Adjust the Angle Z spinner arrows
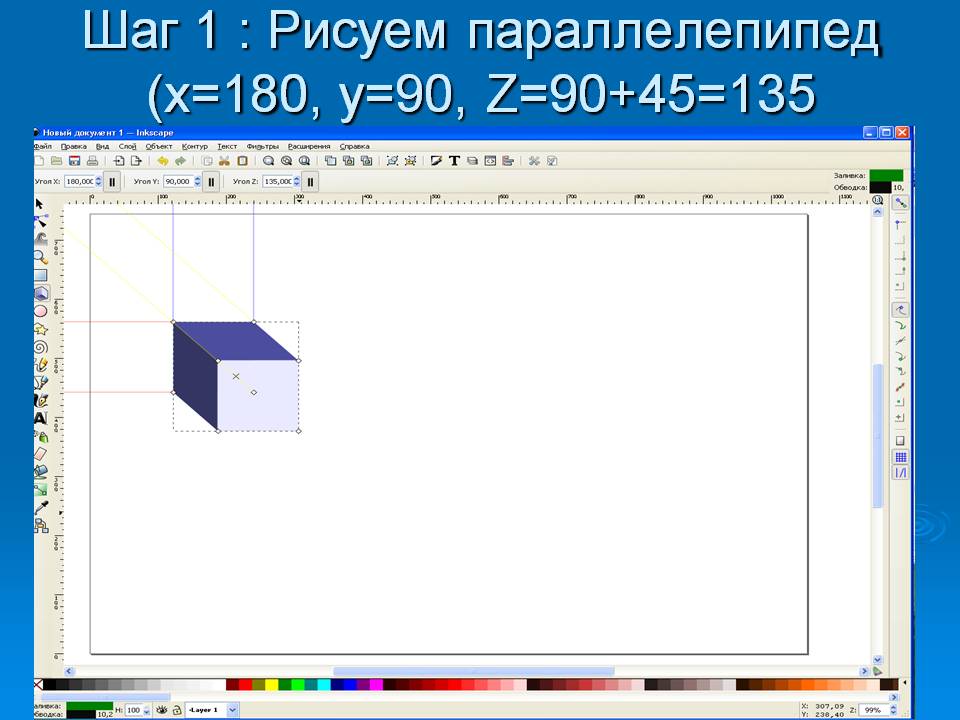 pyautogui.click(x=296, y=181)
